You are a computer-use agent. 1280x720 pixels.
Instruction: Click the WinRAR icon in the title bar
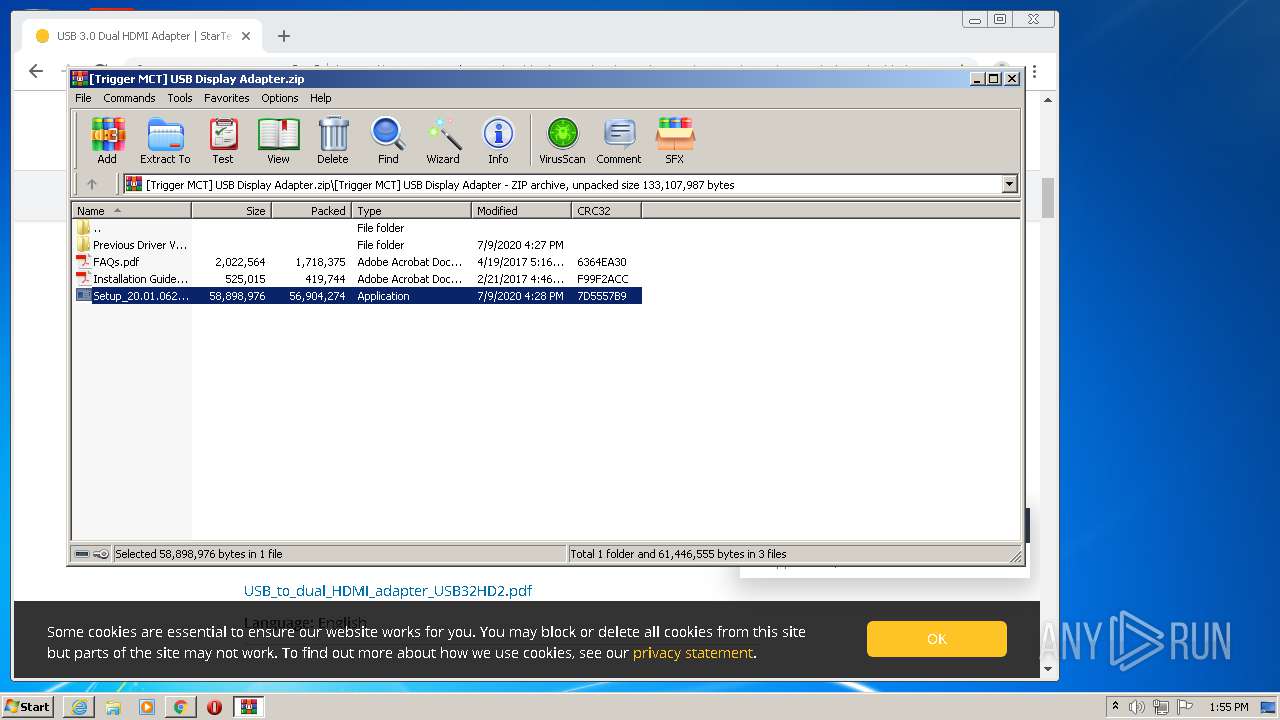tap(80, 78)
